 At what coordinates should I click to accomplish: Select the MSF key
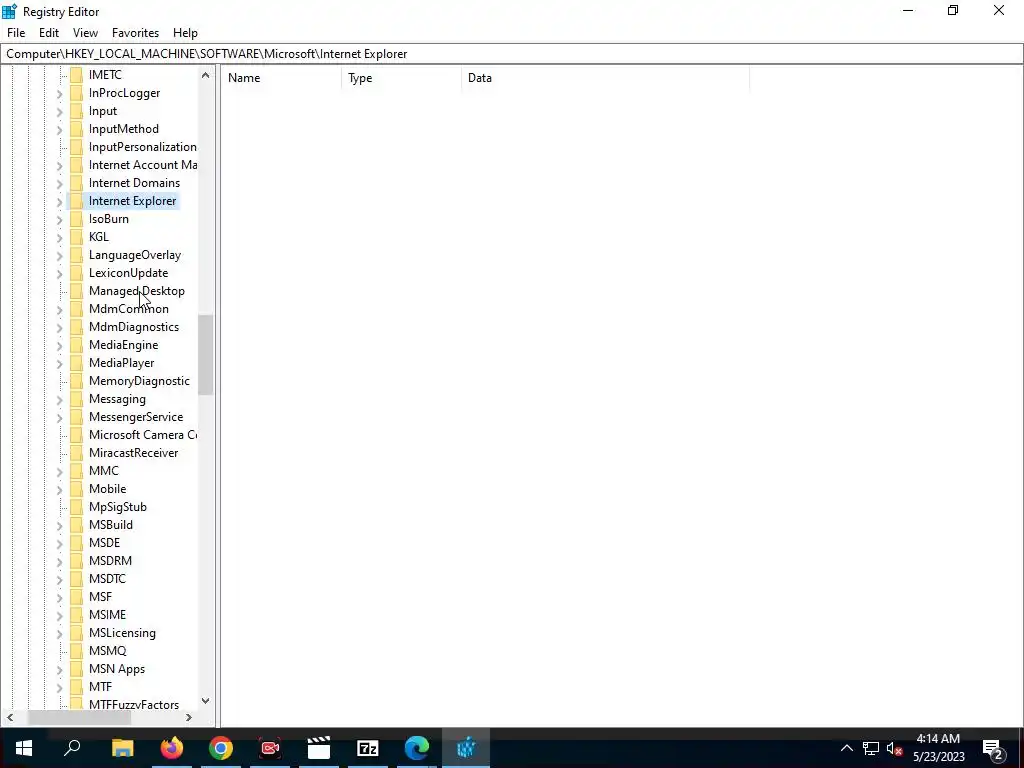coord(101,597)
